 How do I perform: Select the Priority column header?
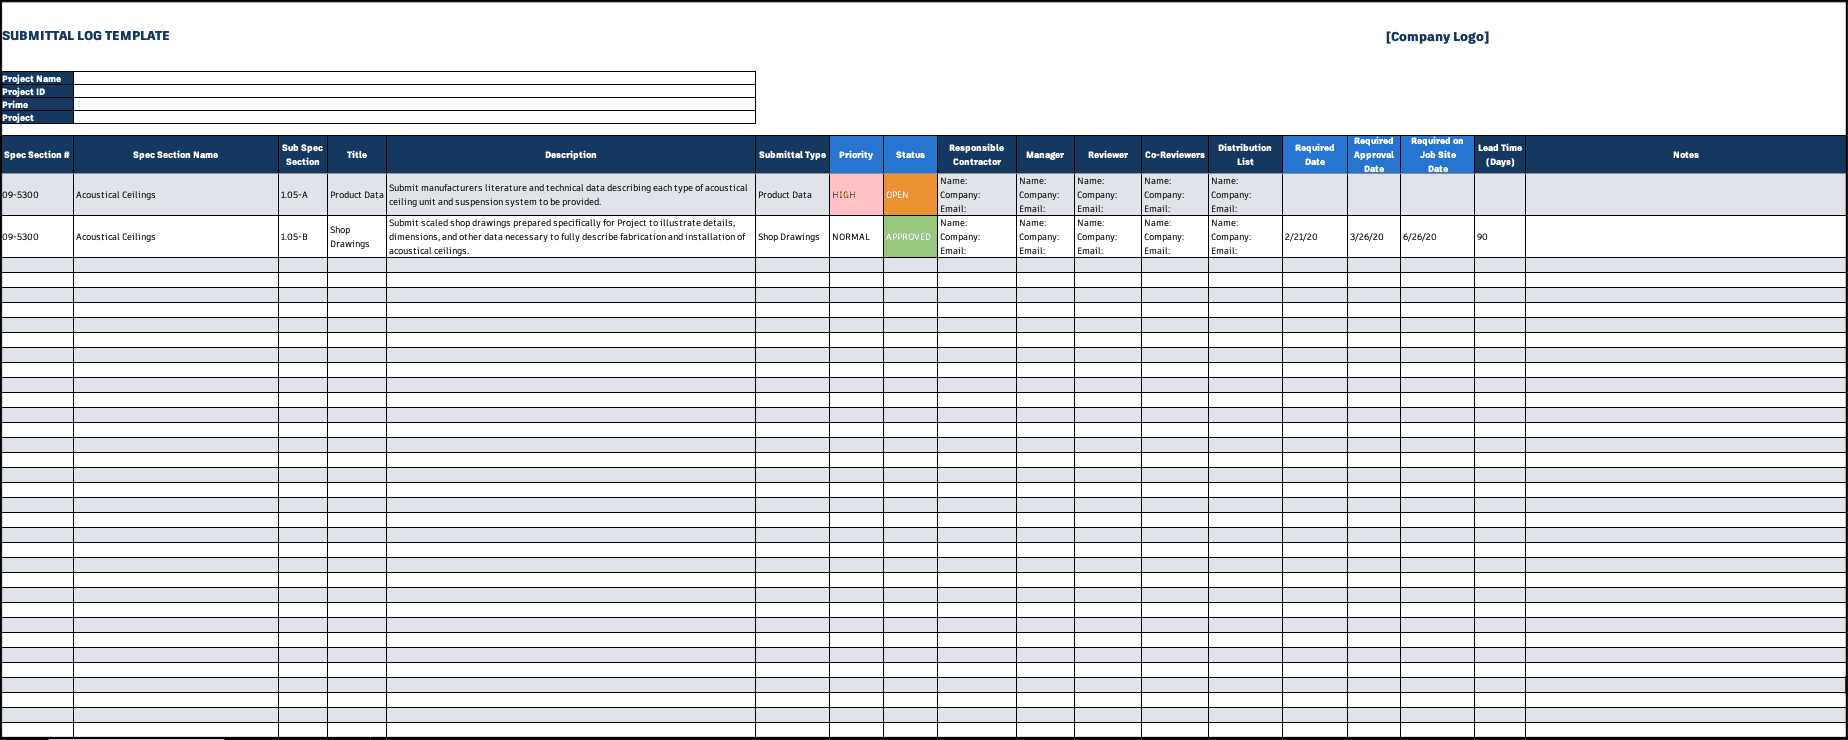tap(856, 155)
